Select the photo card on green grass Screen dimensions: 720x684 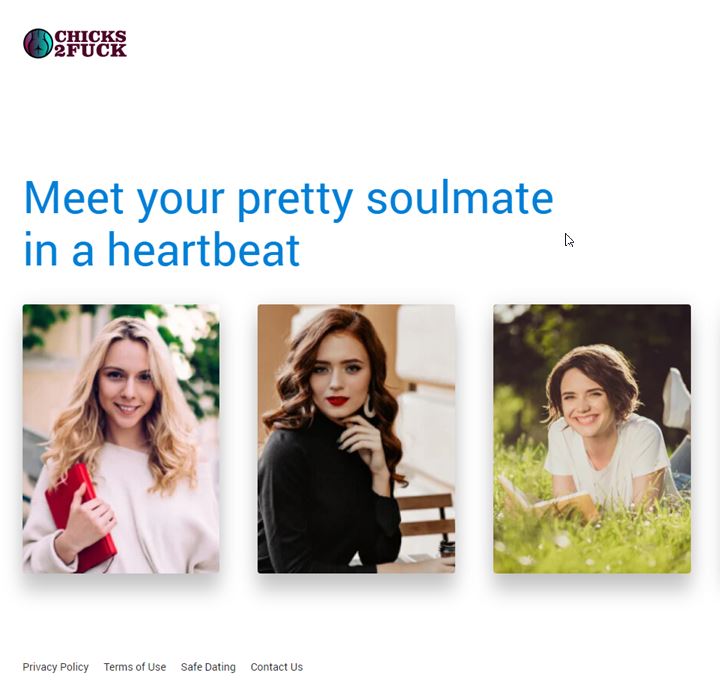click(592, 438)
